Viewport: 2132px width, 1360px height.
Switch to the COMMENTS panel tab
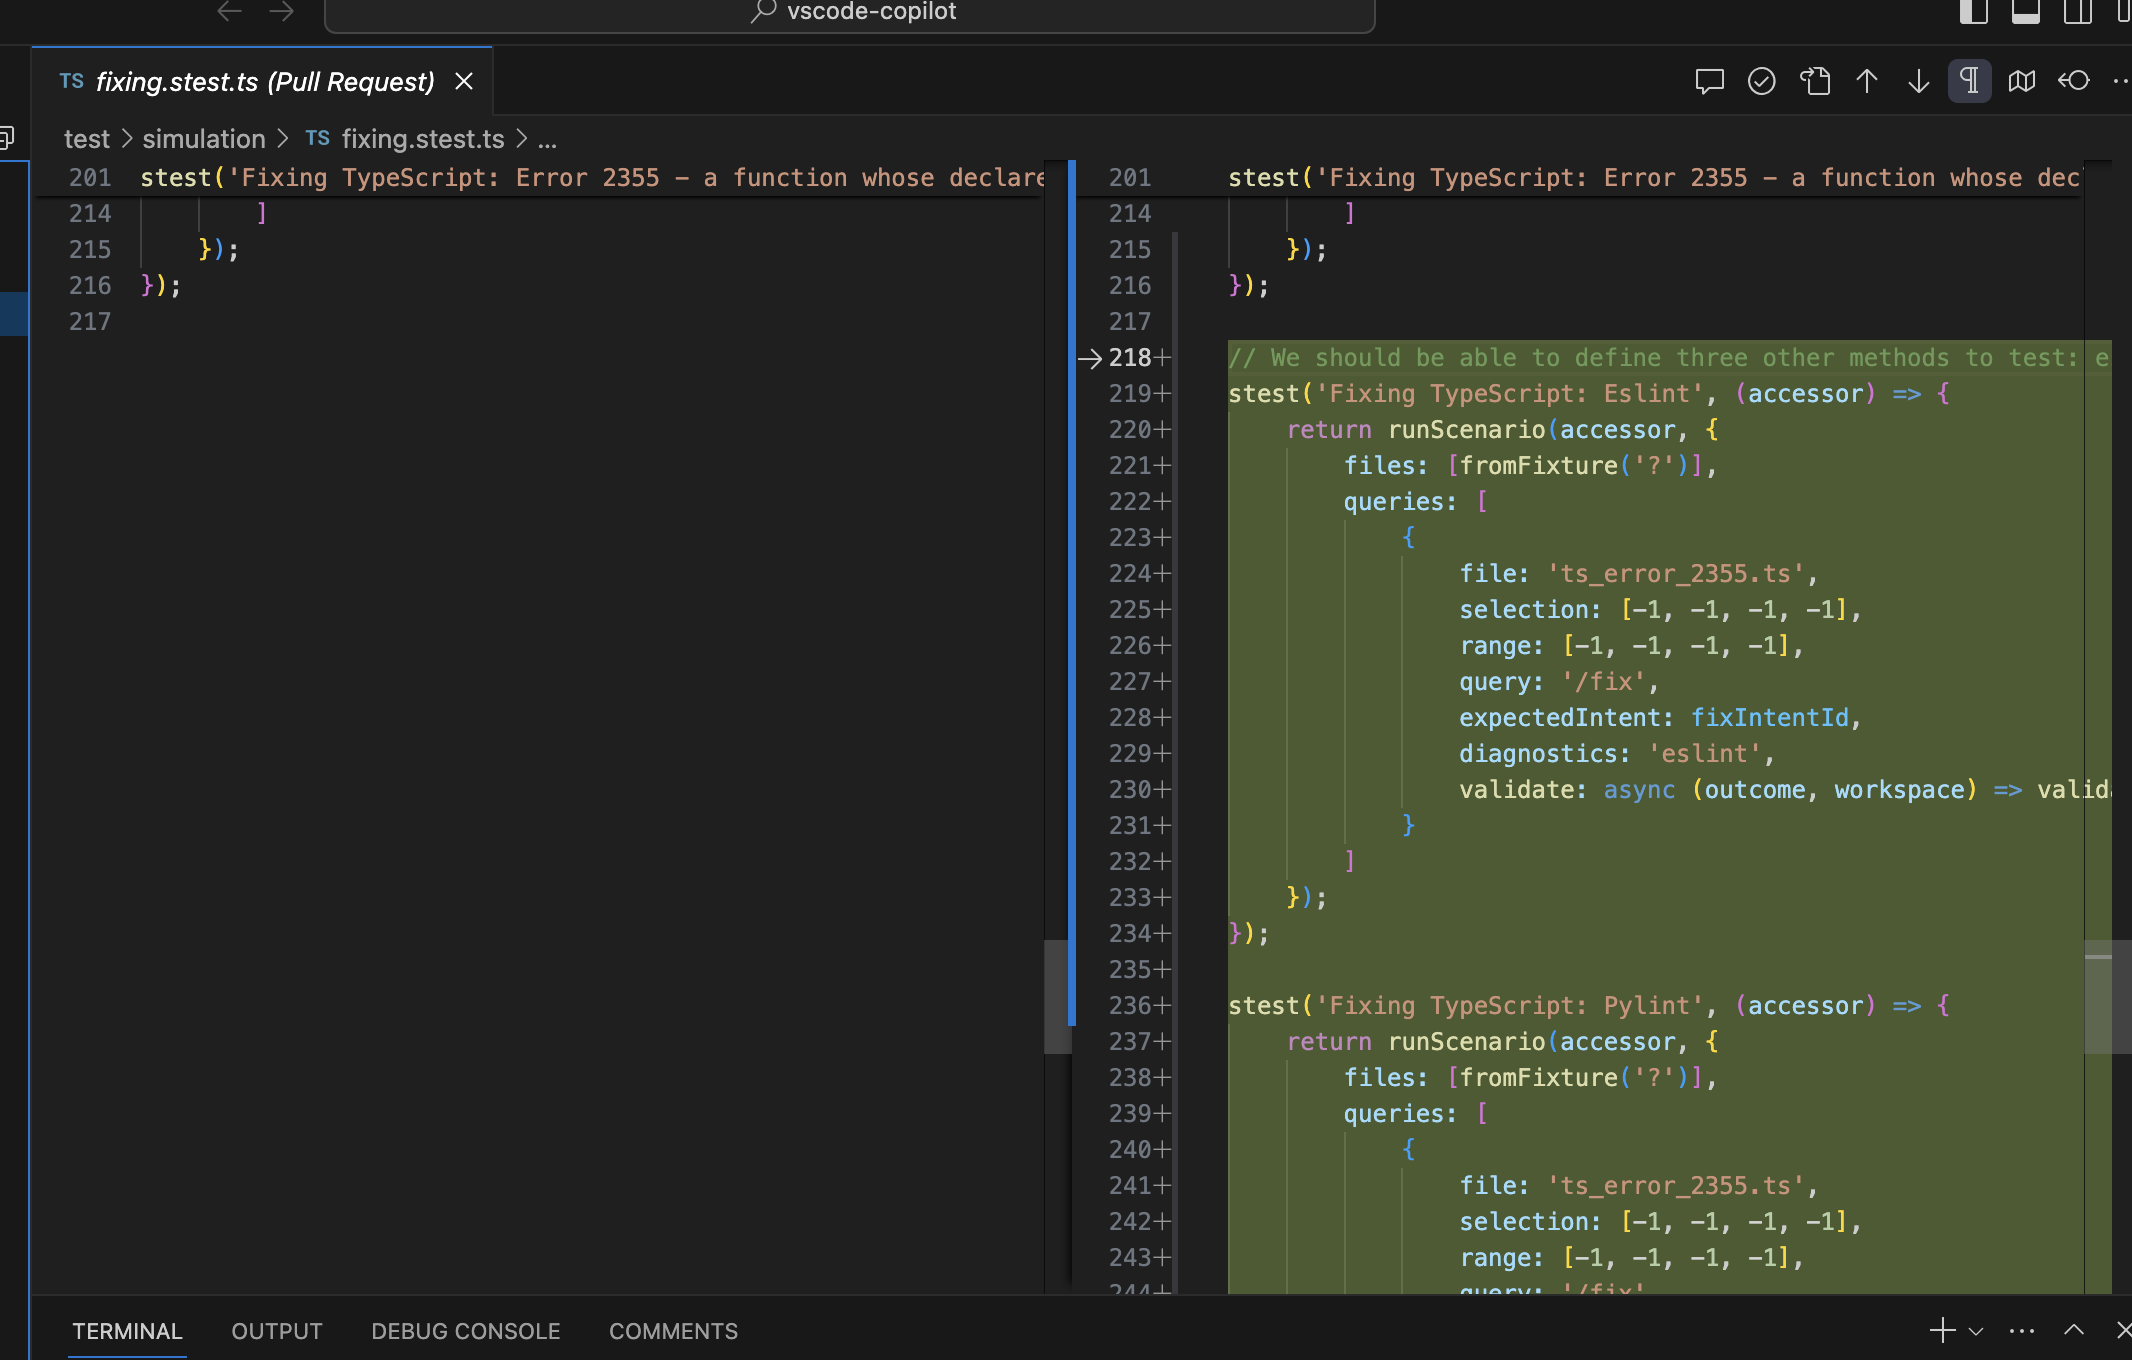pos(673,1331)
